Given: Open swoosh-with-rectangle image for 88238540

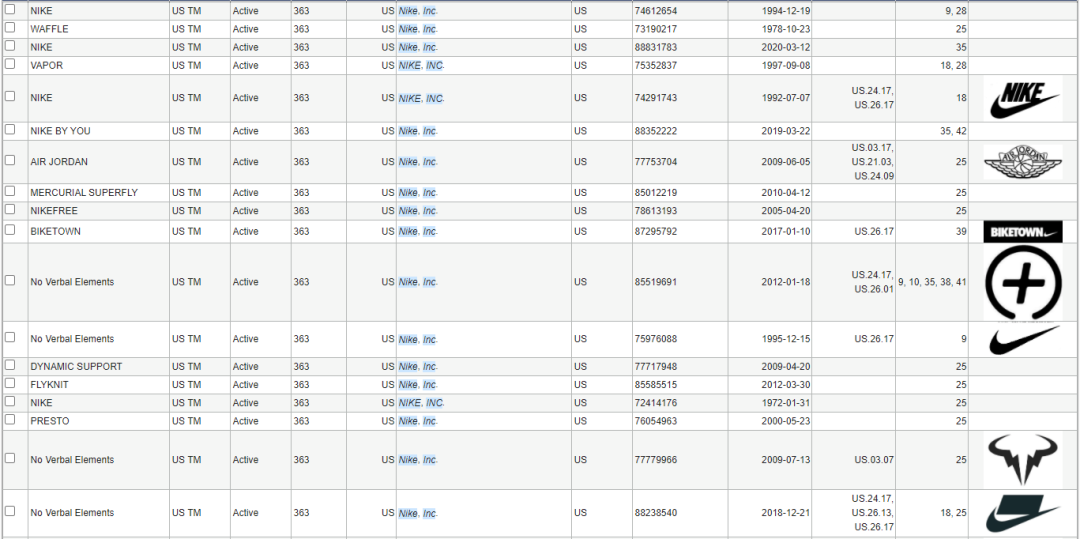Looking at the screenshot, I should [1023, 513].
